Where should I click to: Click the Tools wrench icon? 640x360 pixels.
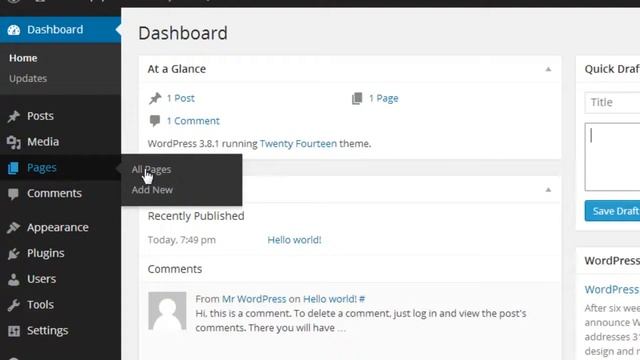tap(13, 305)
